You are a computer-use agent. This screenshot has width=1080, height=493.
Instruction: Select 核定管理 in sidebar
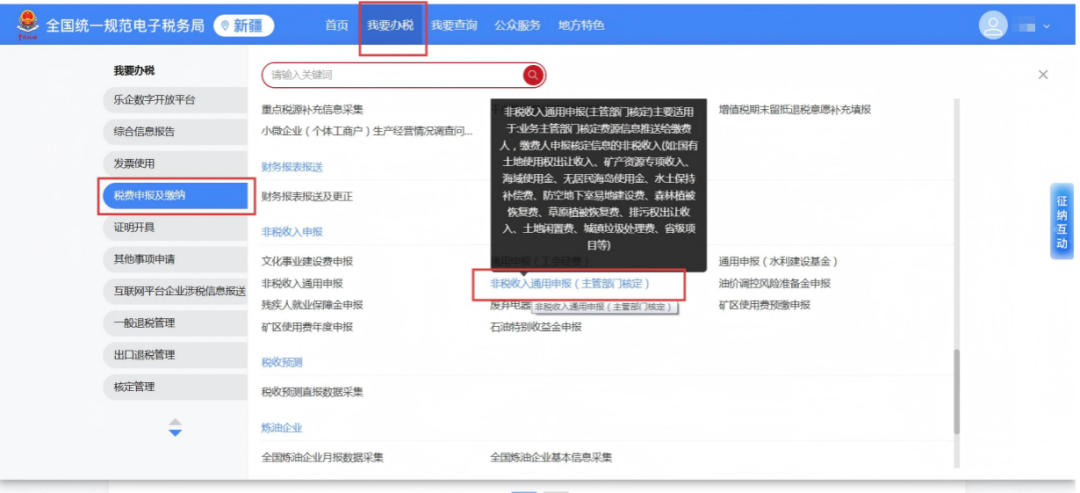coord(175,387)
